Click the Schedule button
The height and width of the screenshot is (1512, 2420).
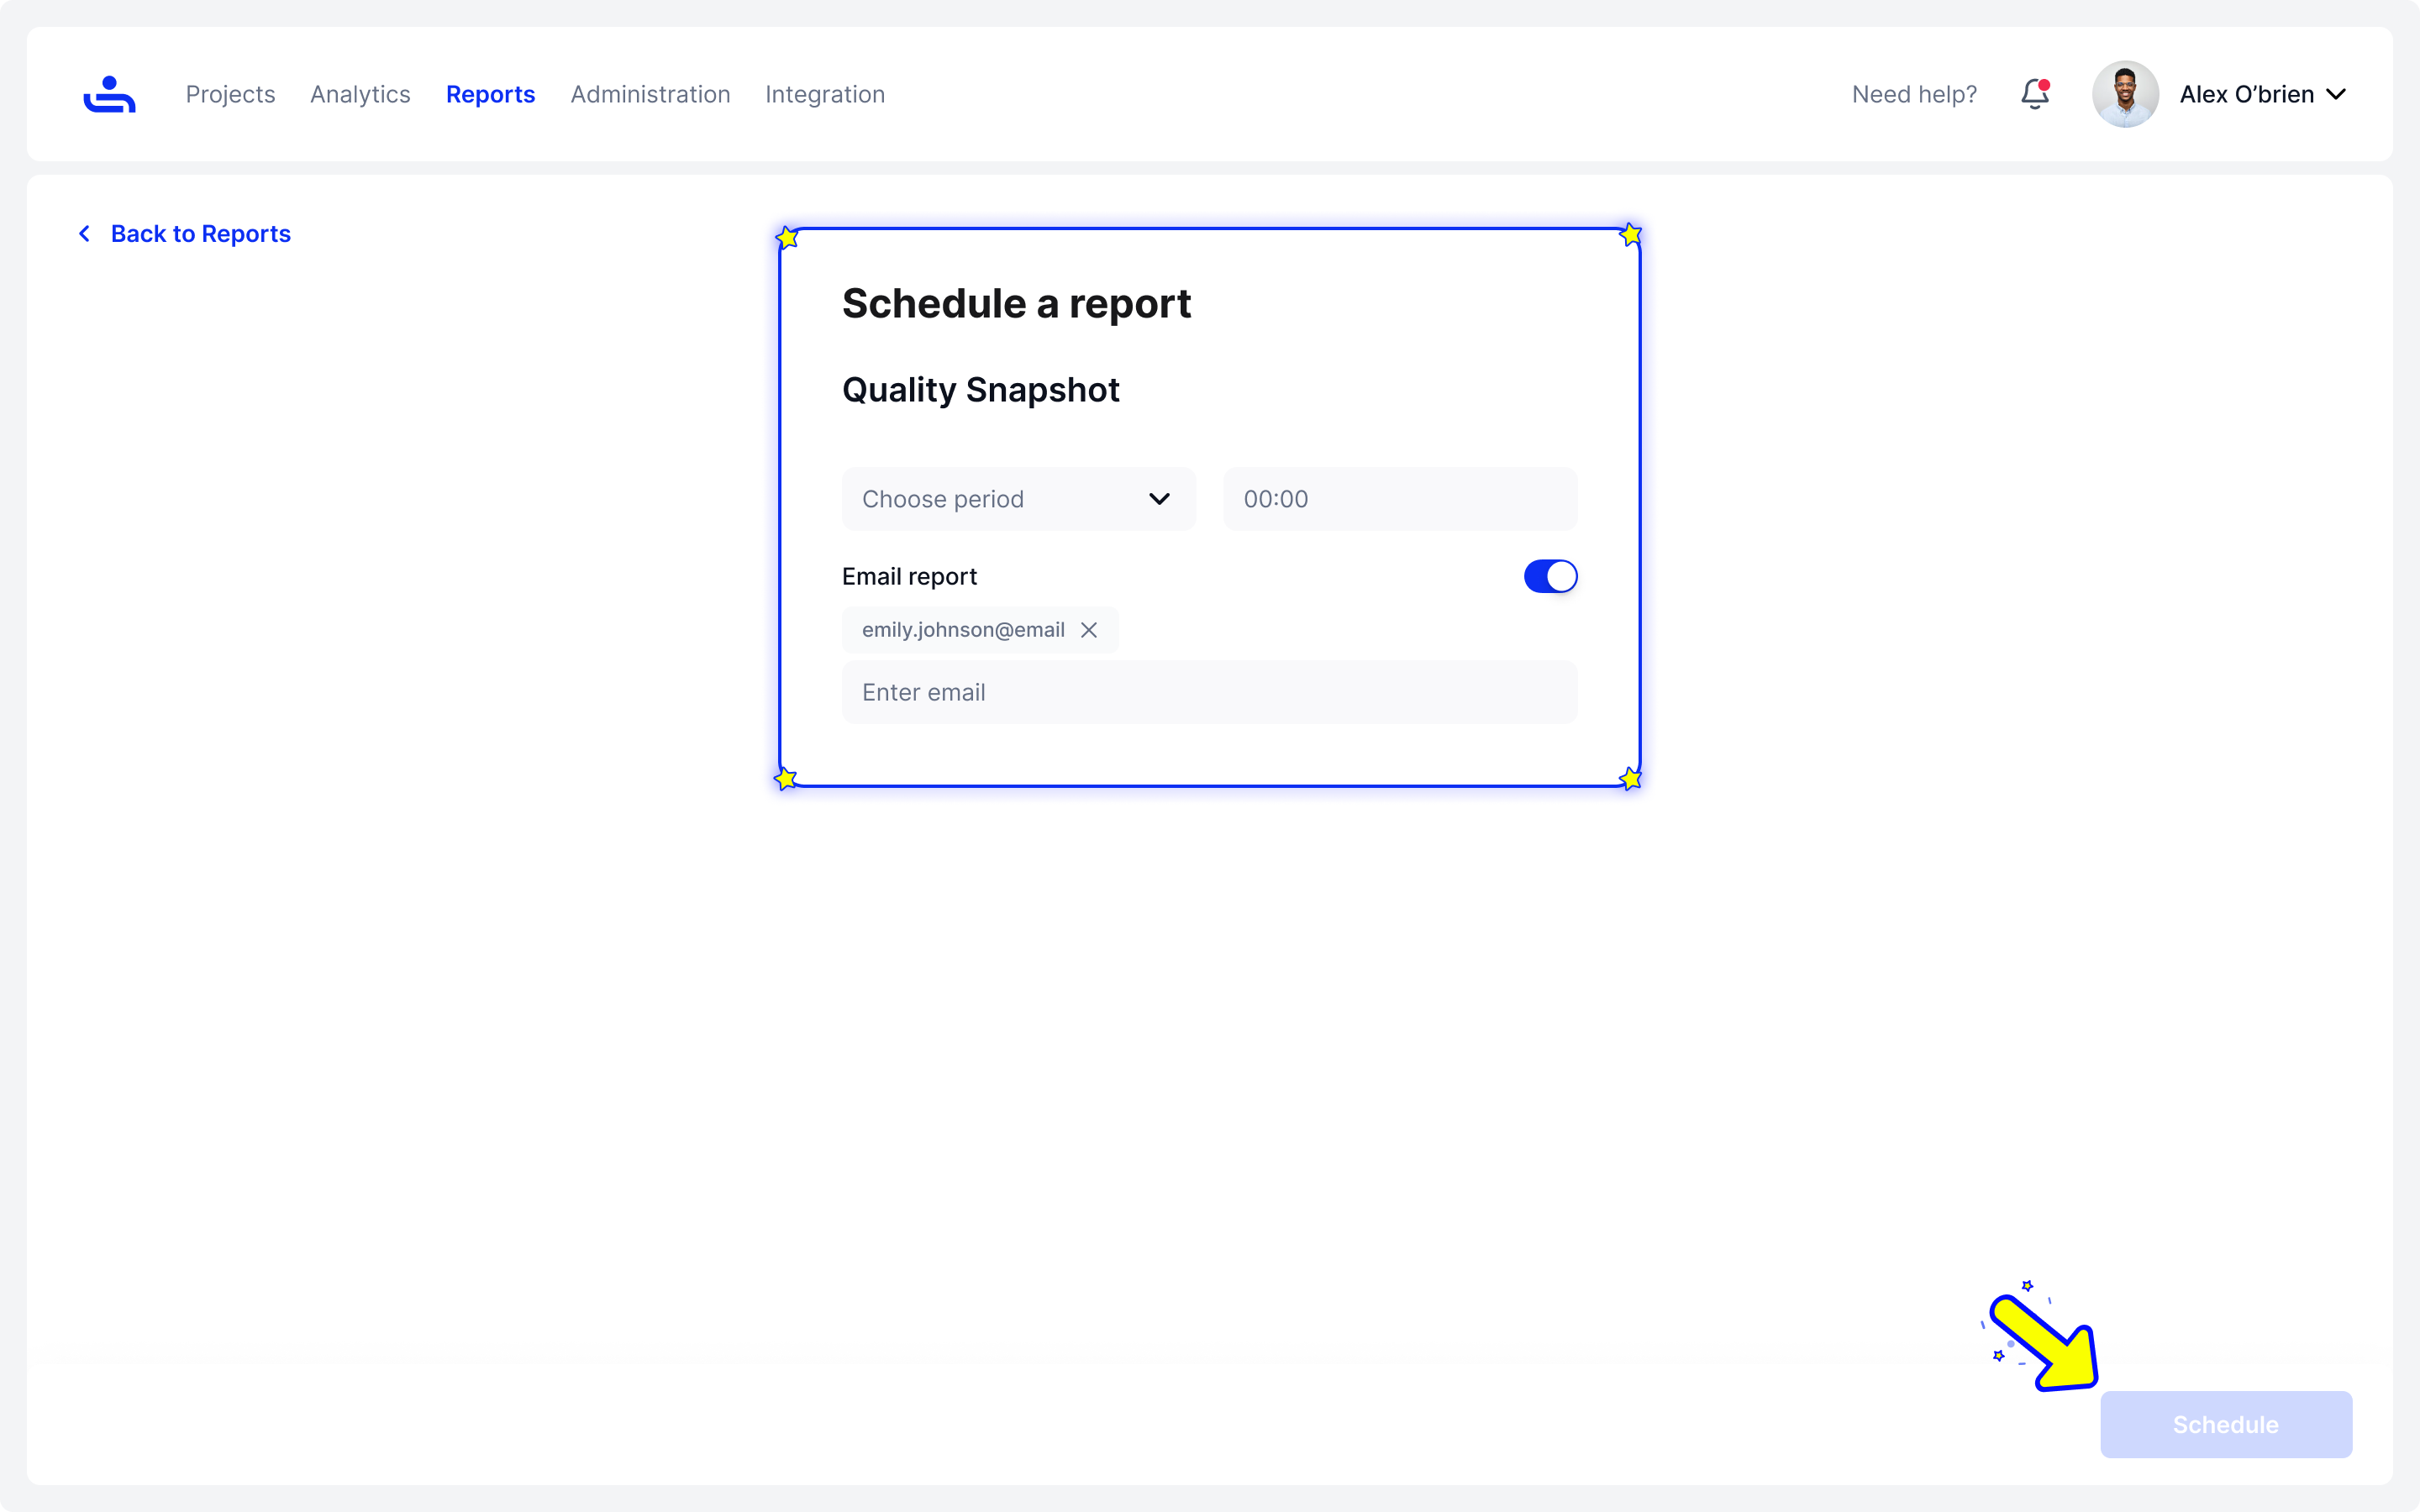click(2225, 1424)
